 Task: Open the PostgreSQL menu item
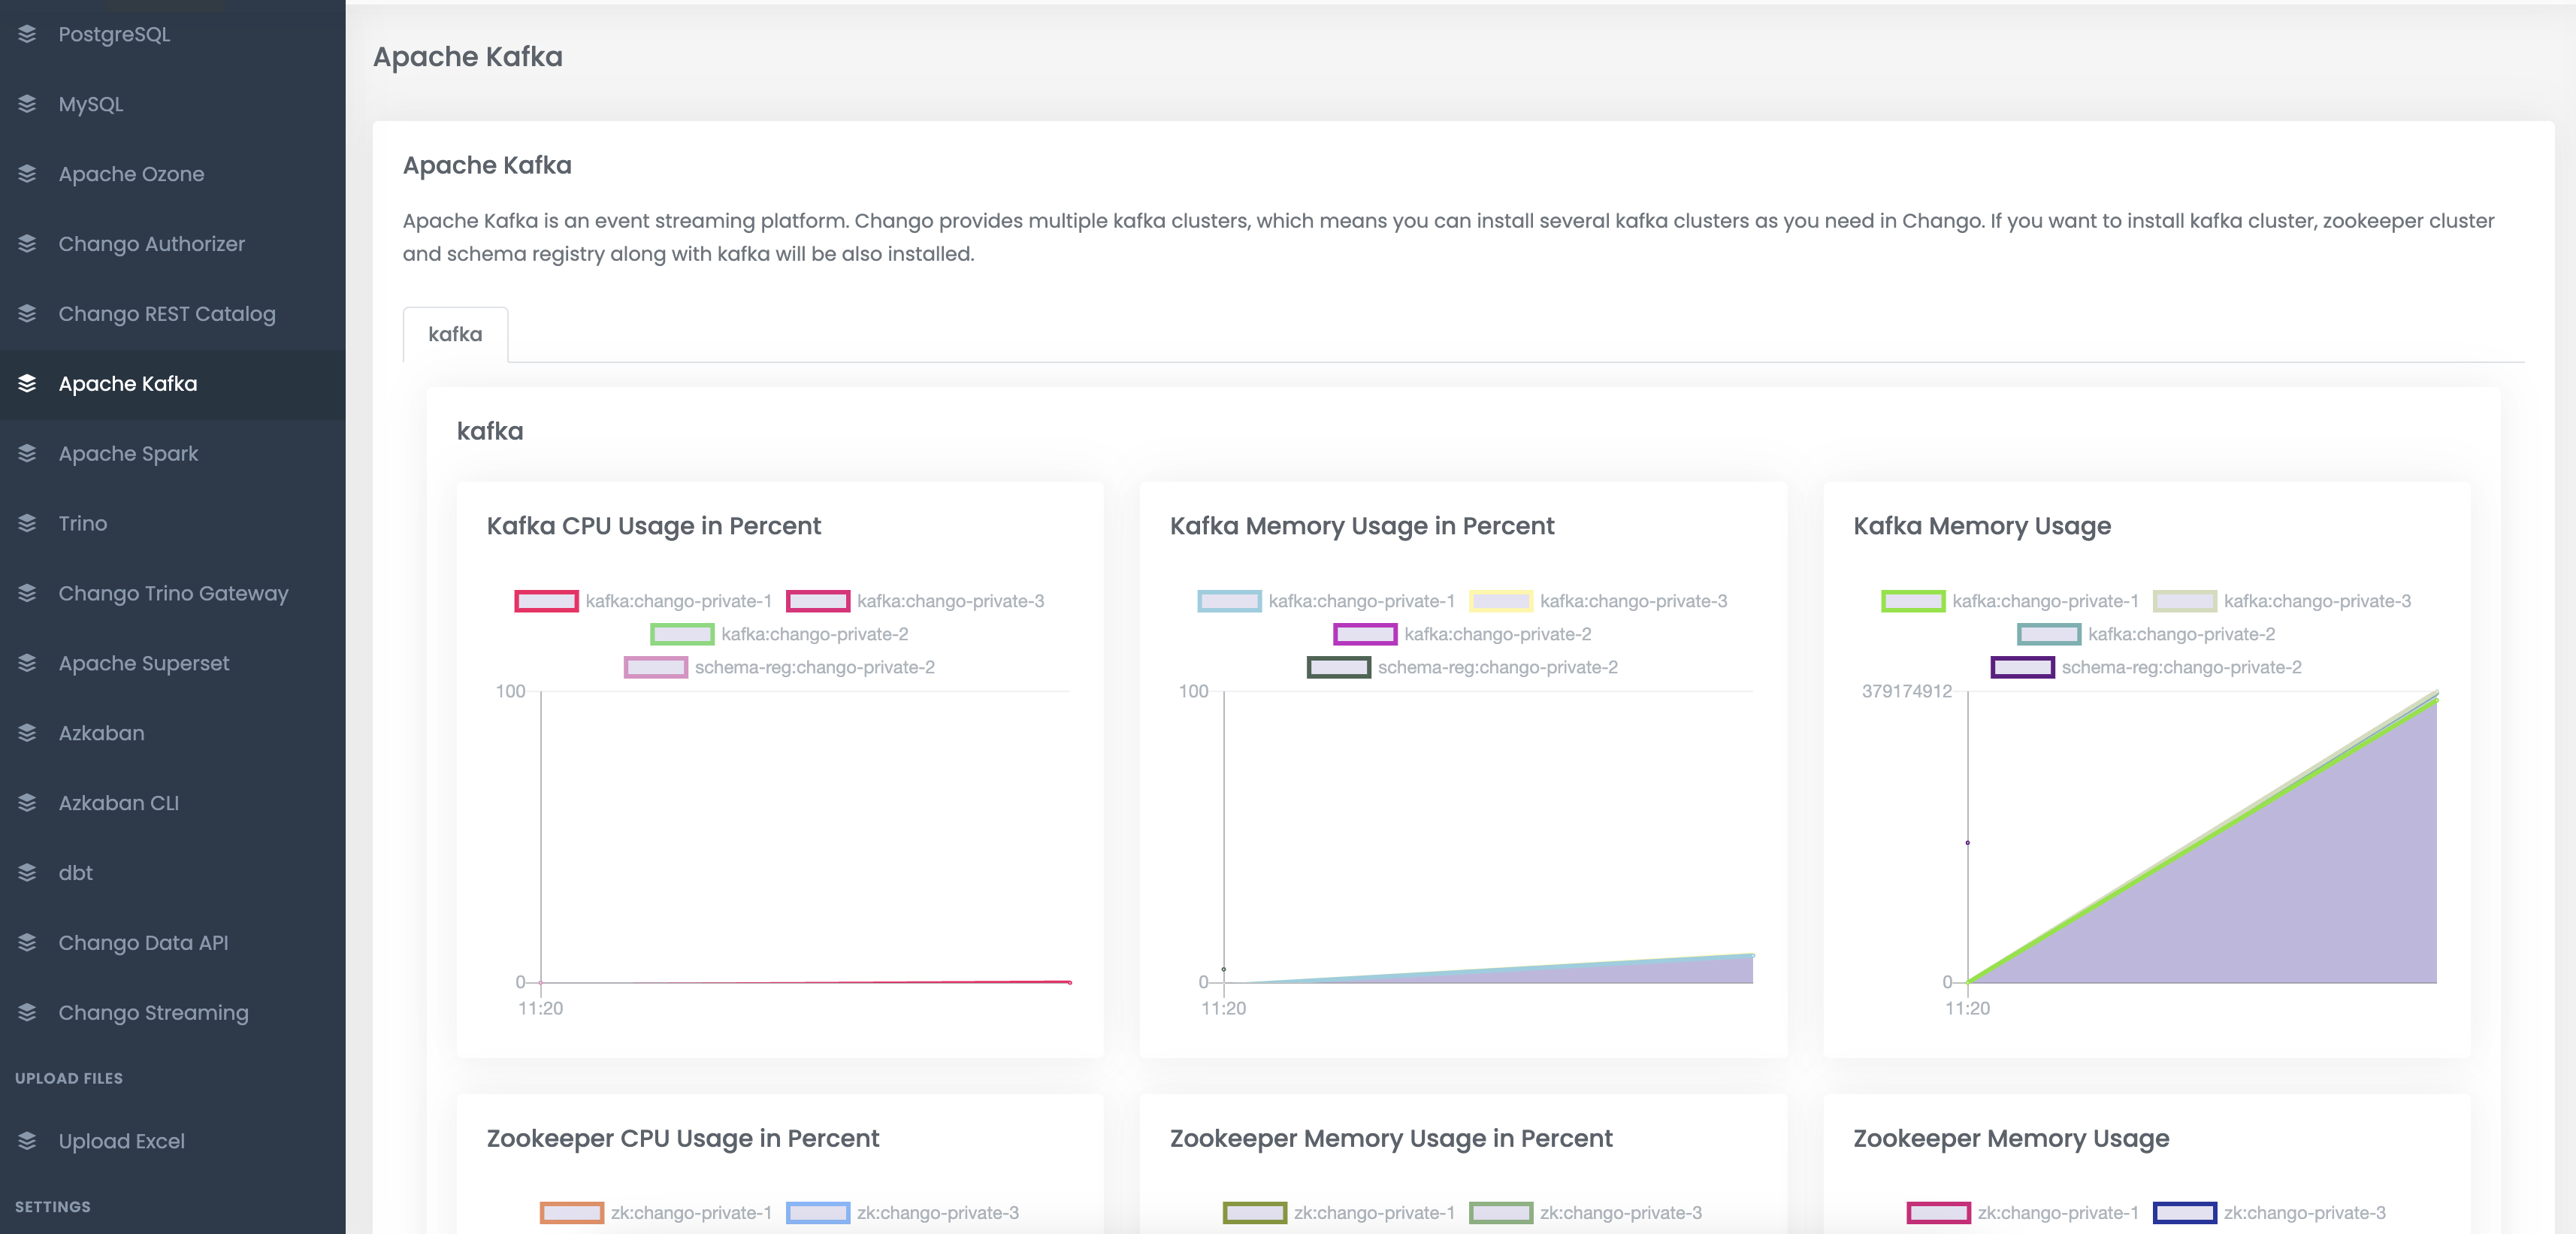(172, 34)
